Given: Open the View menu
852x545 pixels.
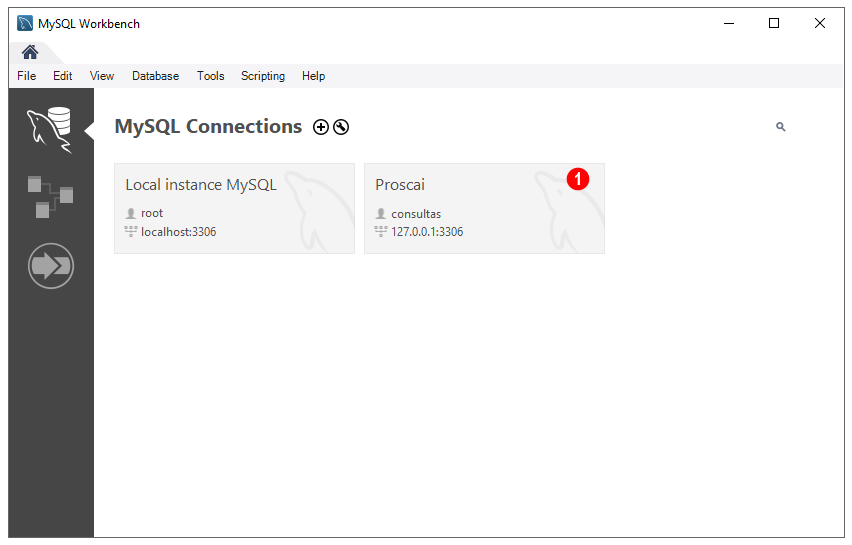Looking at the screenshot, I should (x=102, y=76).
